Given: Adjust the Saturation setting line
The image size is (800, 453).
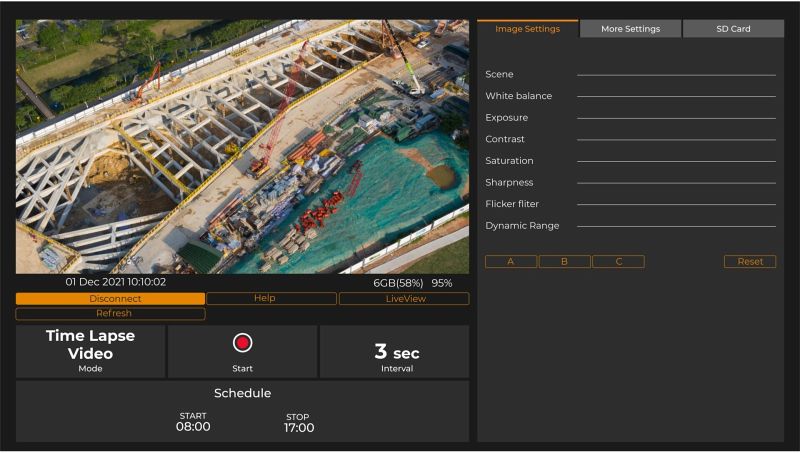Looking at the screenshot, I should click(x=677, y=161).
